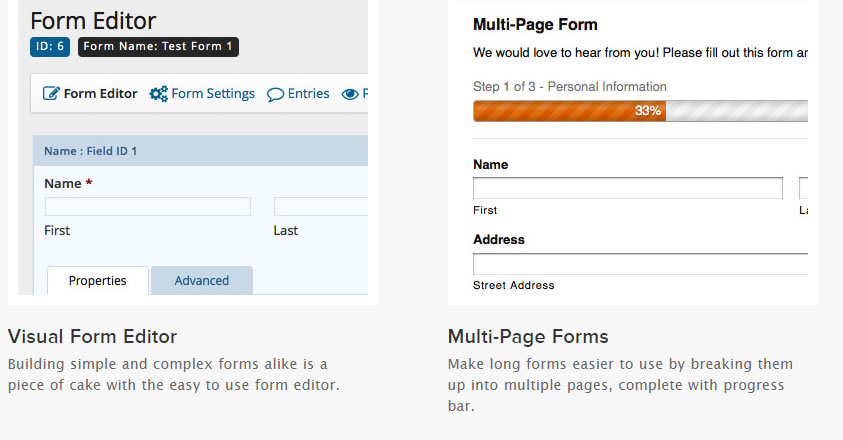Click the 33% orange progress bar
Image resolution: width=843 pixels, height=440 pixels.
[x=569, y=111]
